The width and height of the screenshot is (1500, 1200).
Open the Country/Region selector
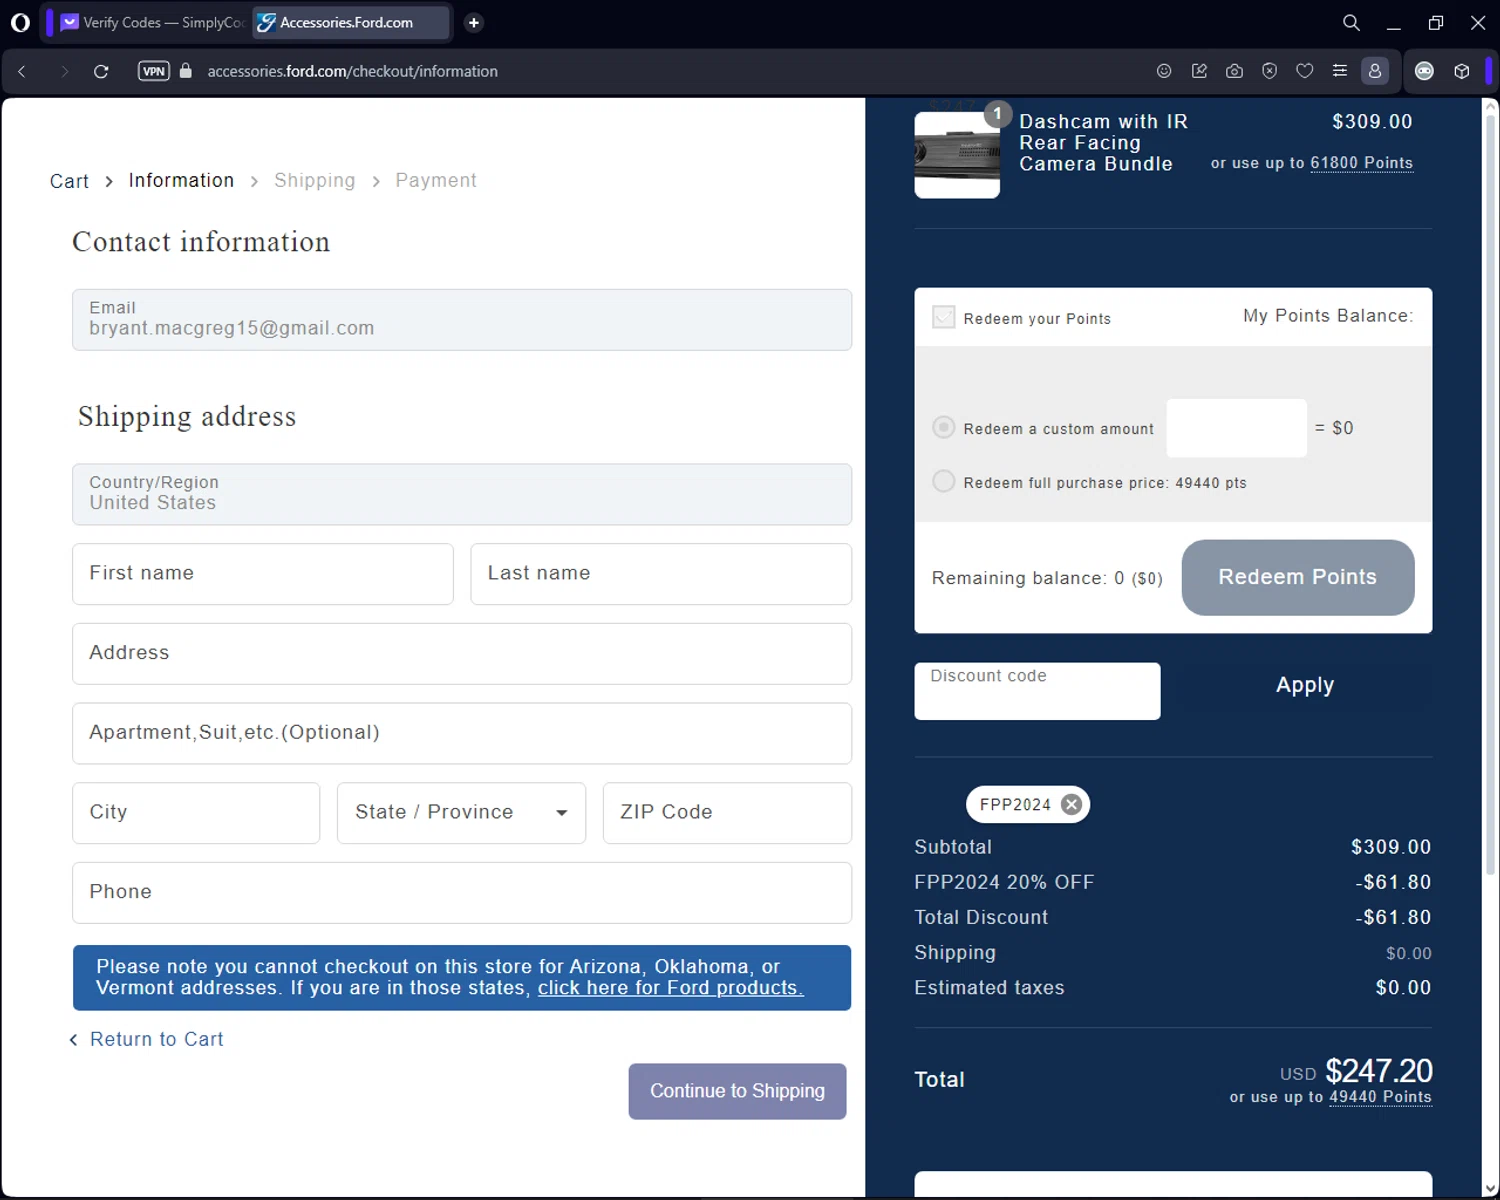pyautogui.click(x=462, y=494)
